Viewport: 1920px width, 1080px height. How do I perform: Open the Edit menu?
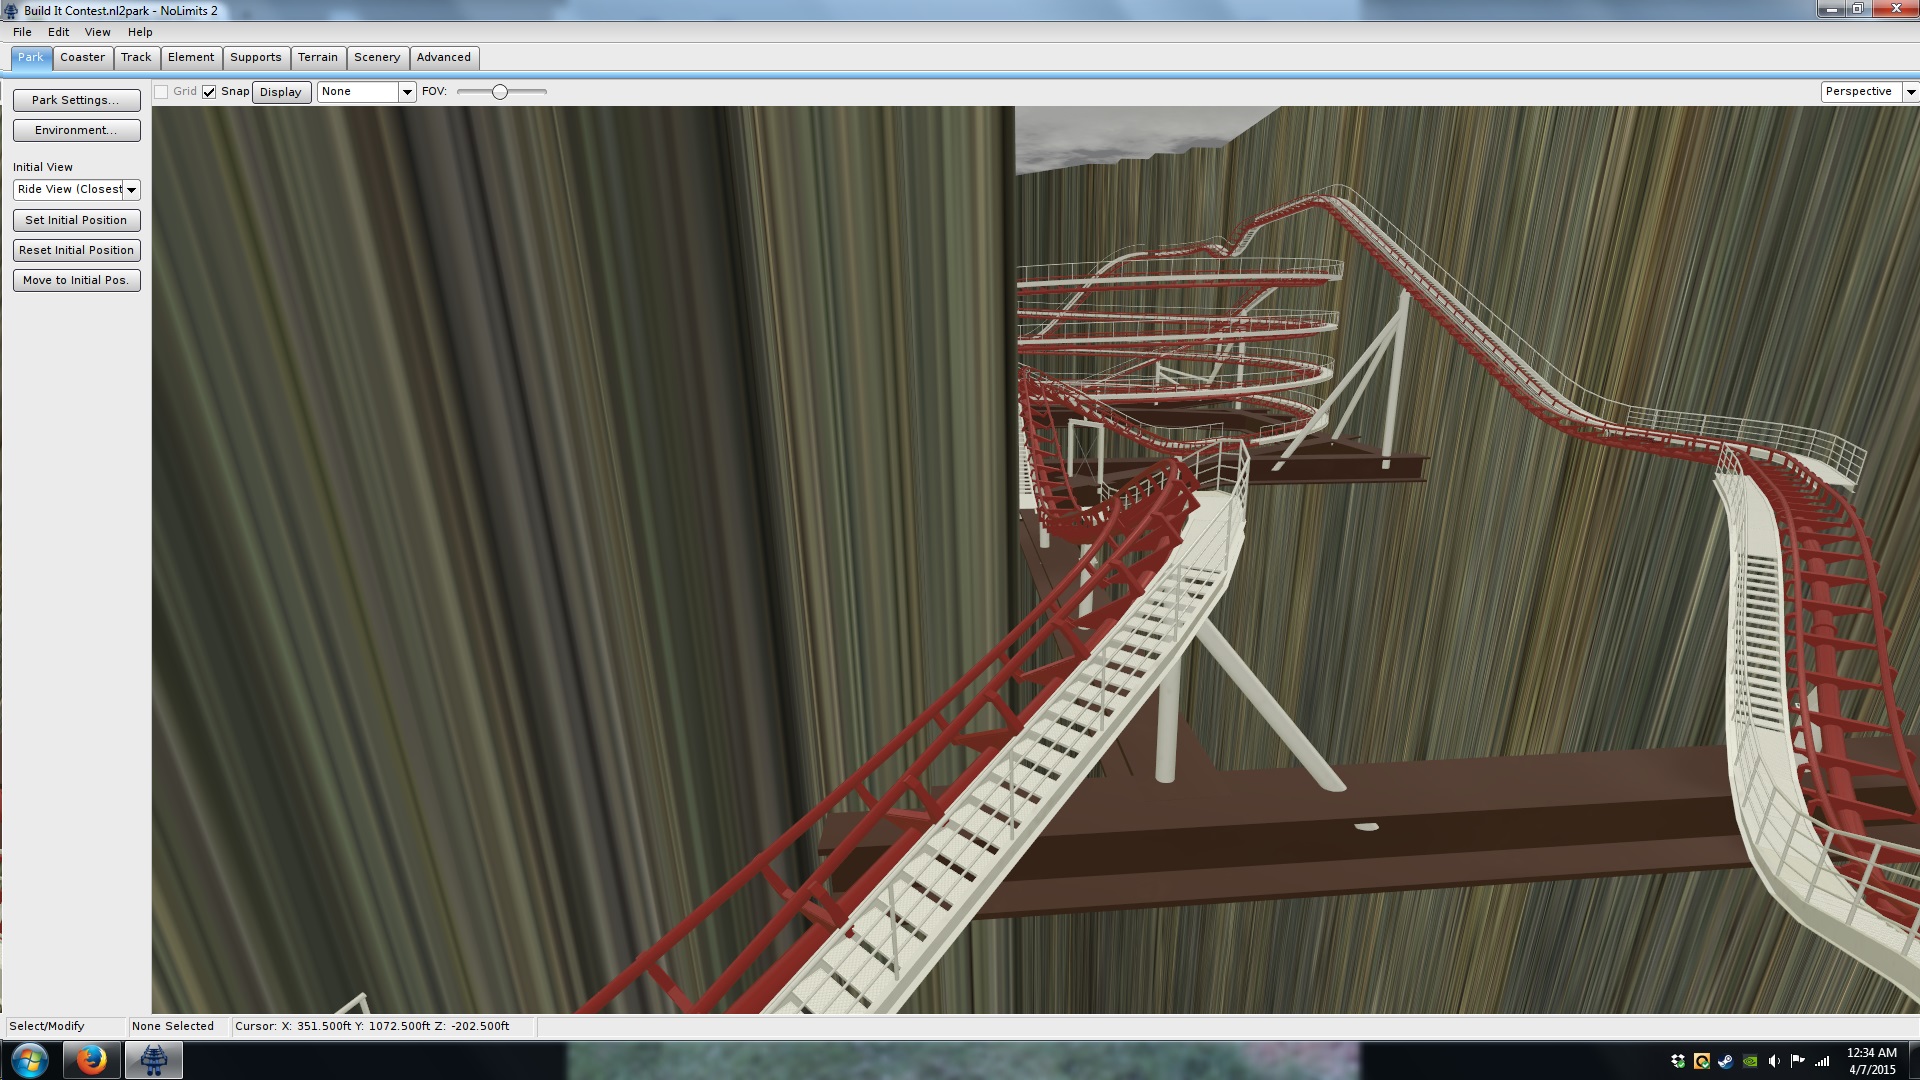[x=58, y=32]
